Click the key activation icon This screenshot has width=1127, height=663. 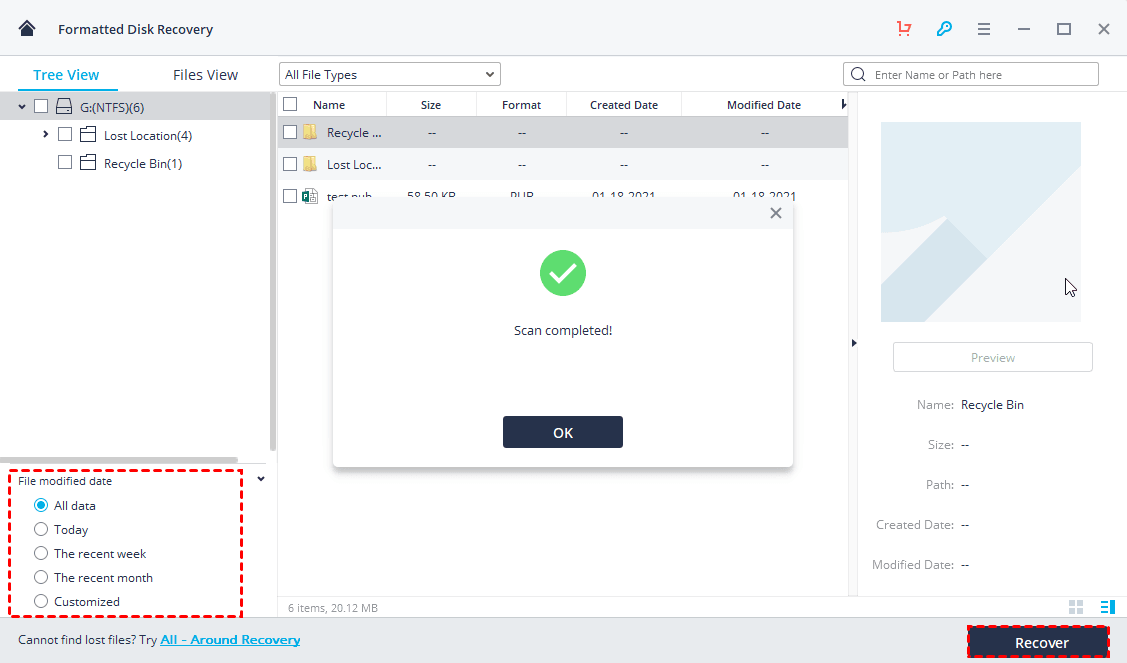pyautogui.click(x=944, y=29)
